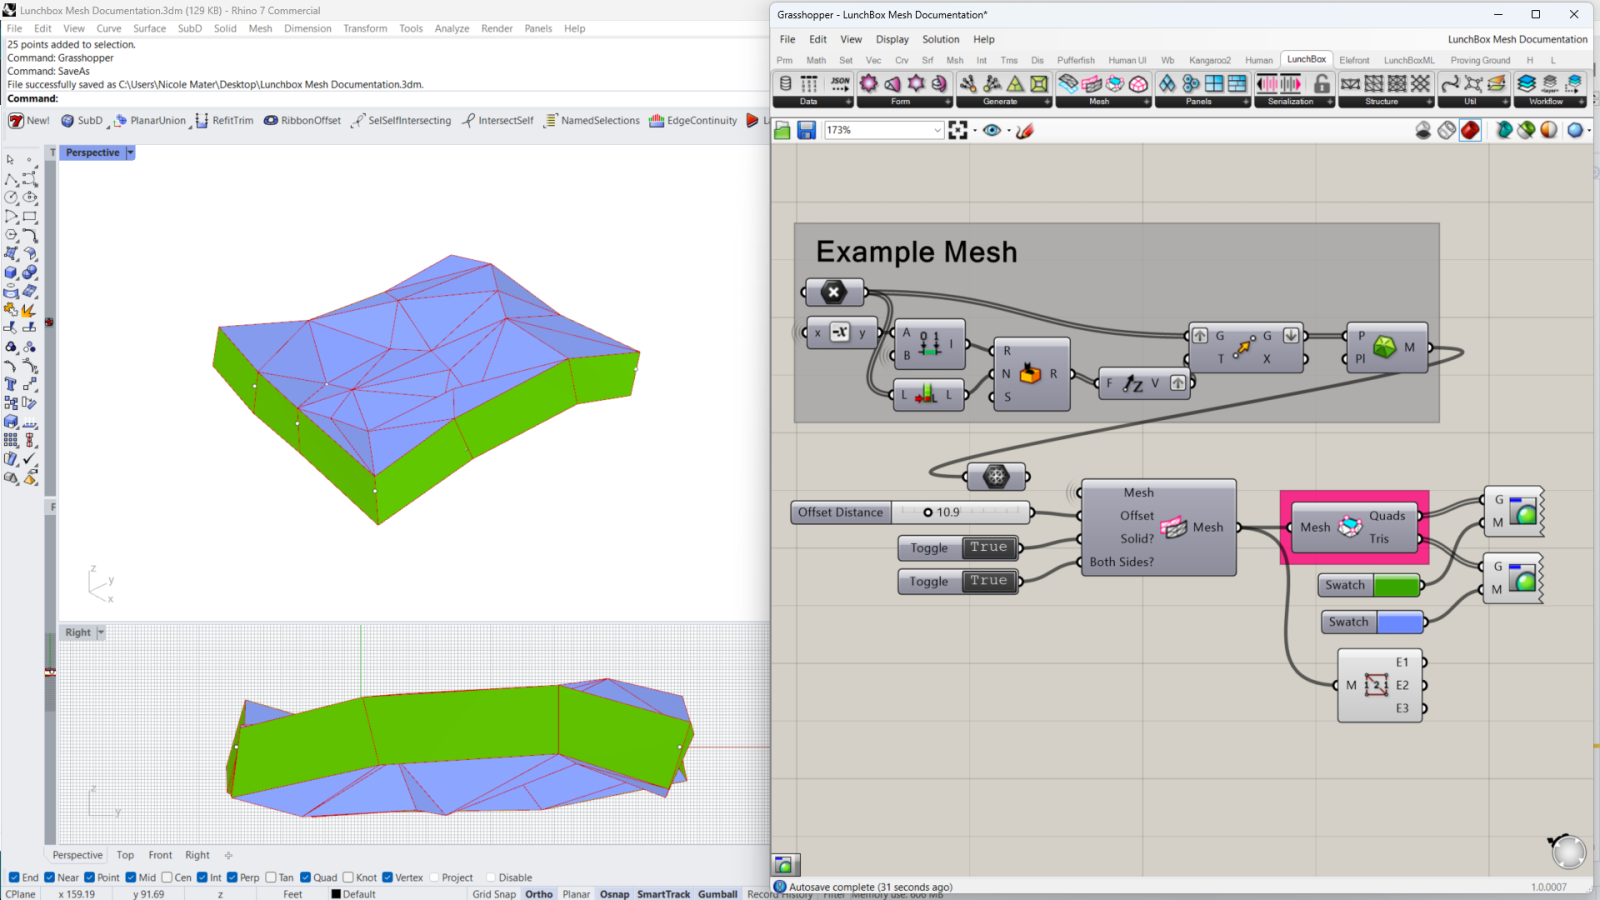
Task: Click the zoom extents icon on Grasshopper canvas
Action: (958, 130)
